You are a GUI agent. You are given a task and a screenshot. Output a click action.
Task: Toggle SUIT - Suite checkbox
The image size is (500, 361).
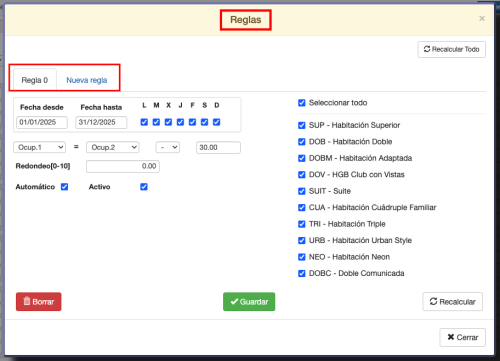[302, 191]
